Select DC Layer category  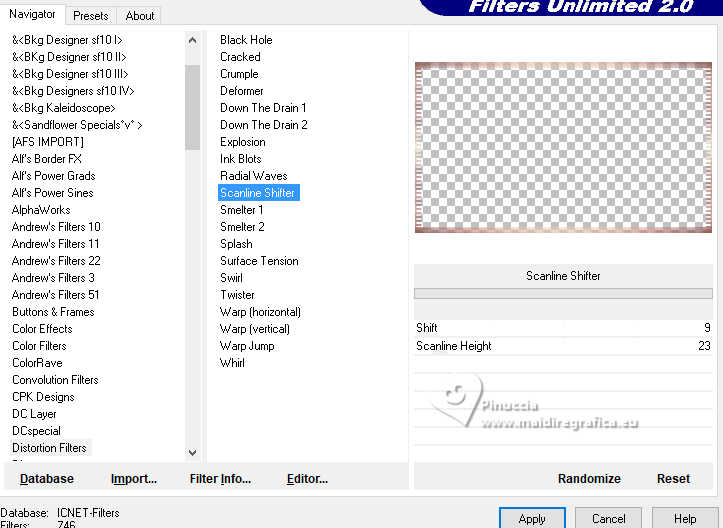[34, 415]
